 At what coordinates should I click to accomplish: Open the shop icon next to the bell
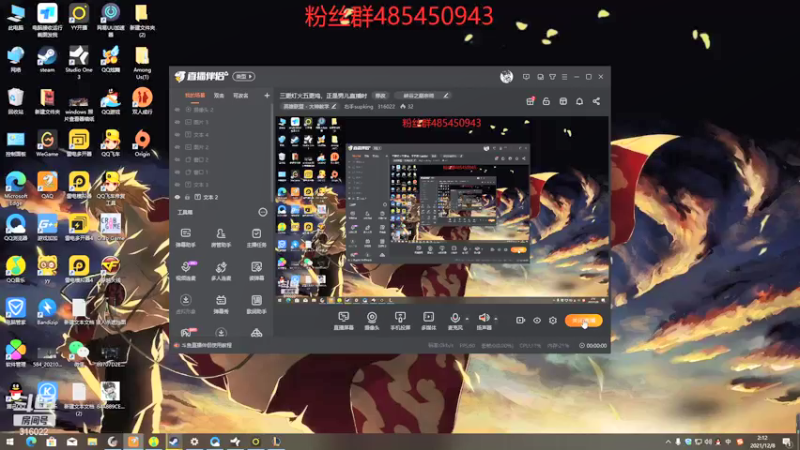(563, 101)
